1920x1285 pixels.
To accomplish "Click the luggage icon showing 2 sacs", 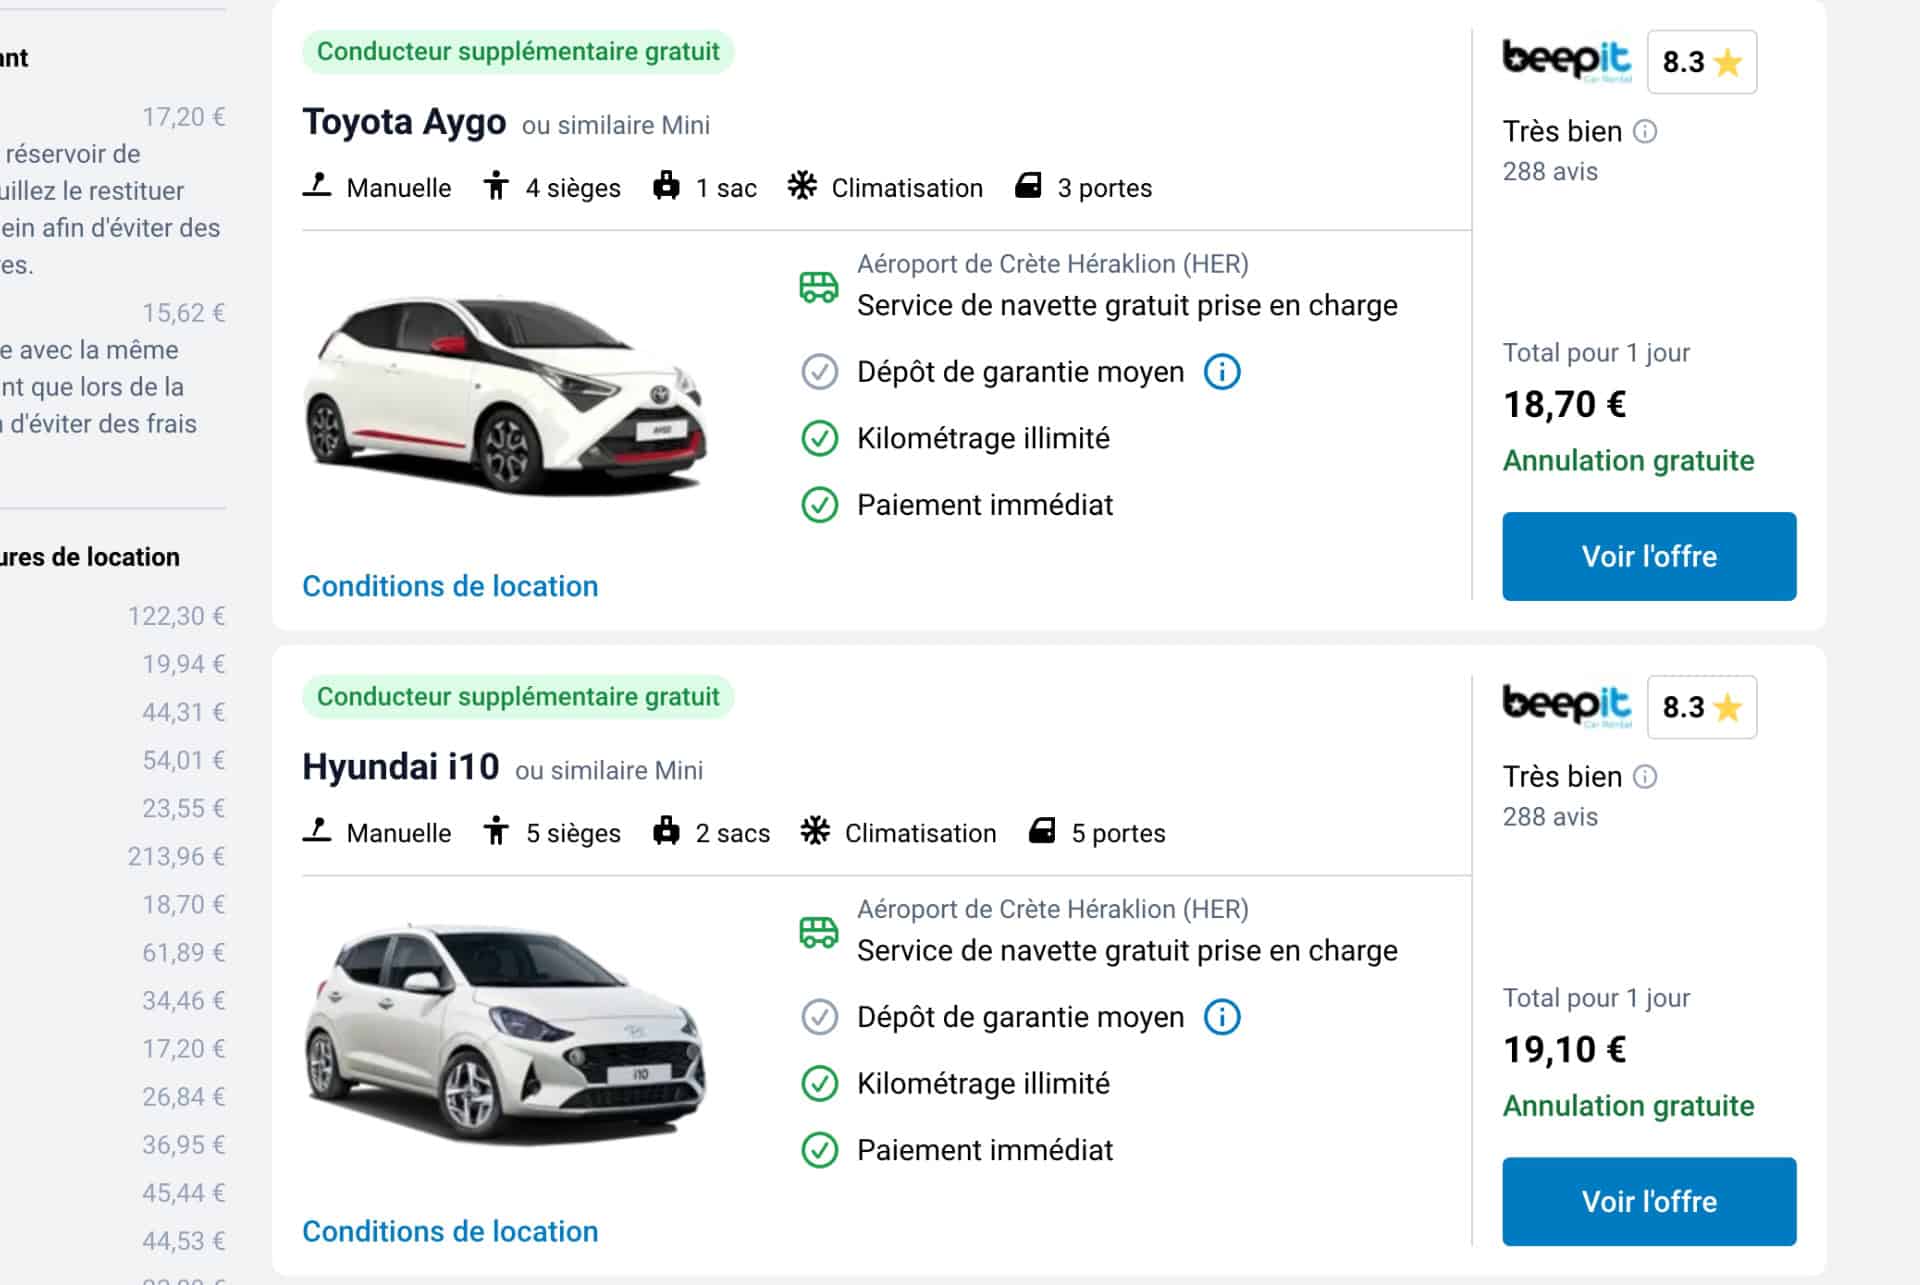I will pyautogui.click(x=666, y=830).
